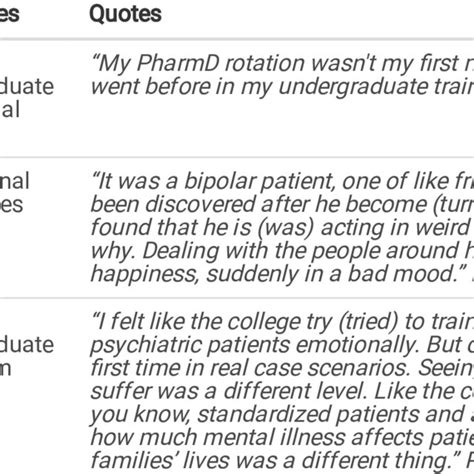Viewport: 474px width, 474px height.
Task: Click the line 'found that he is (was) acting'
Action: click(282, 228)
